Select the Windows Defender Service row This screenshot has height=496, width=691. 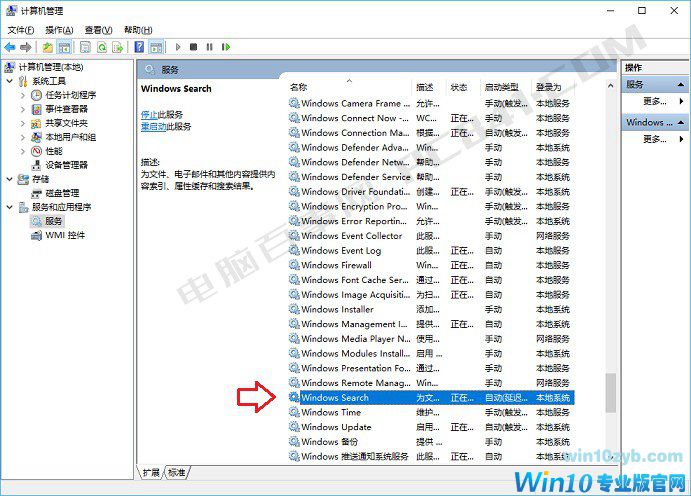pyautogui.click(x=431, y=177)
